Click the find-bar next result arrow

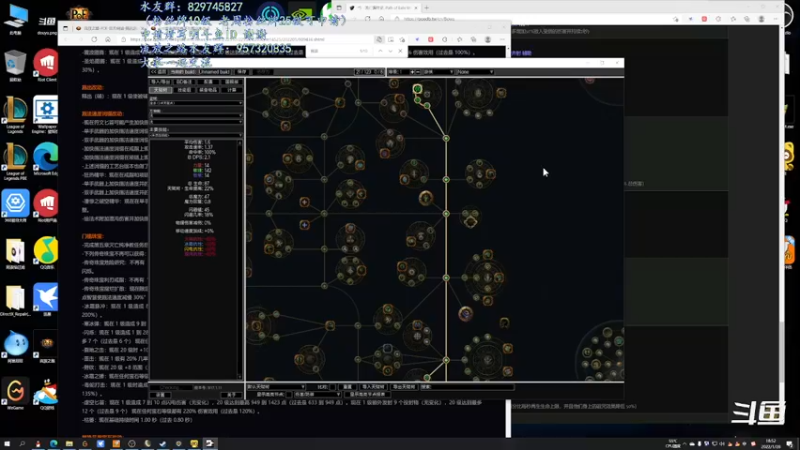(390, 51)
